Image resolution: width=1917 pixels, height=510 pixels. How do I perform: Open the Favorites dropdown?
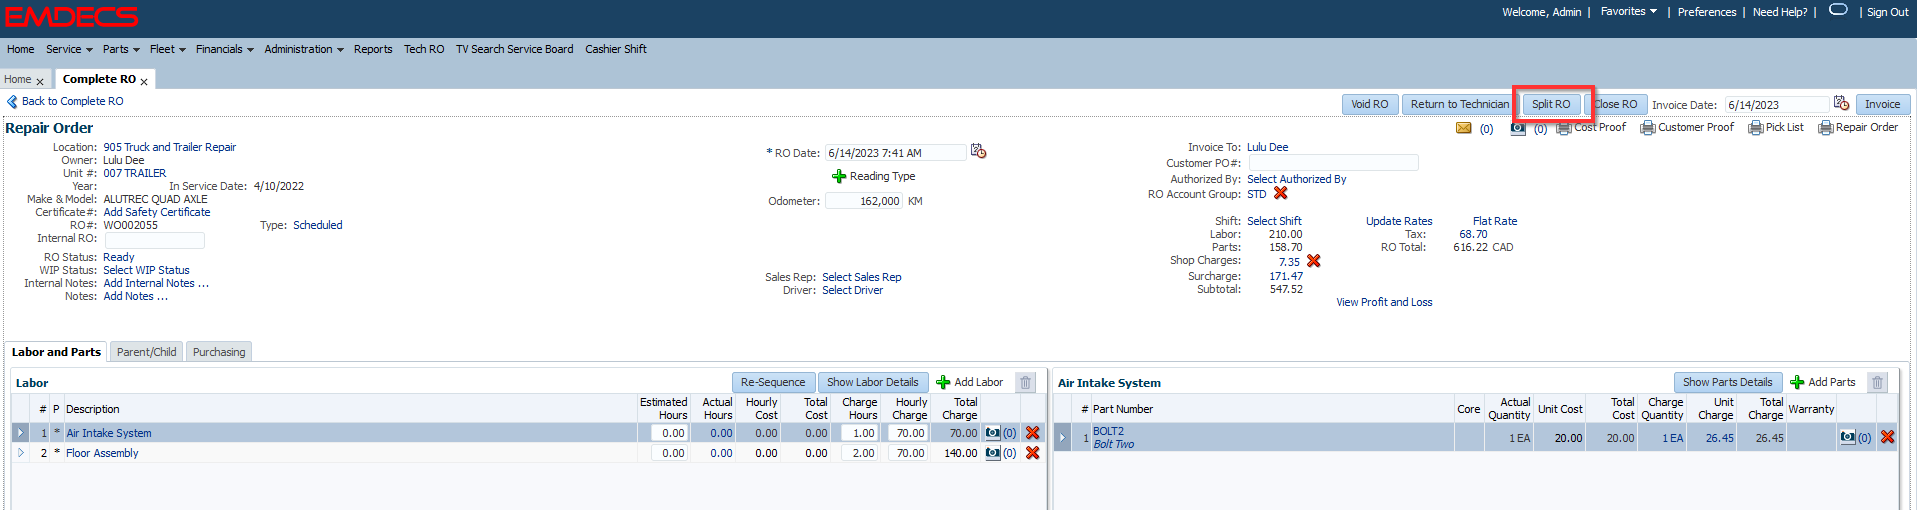[x=1628, y=12]
